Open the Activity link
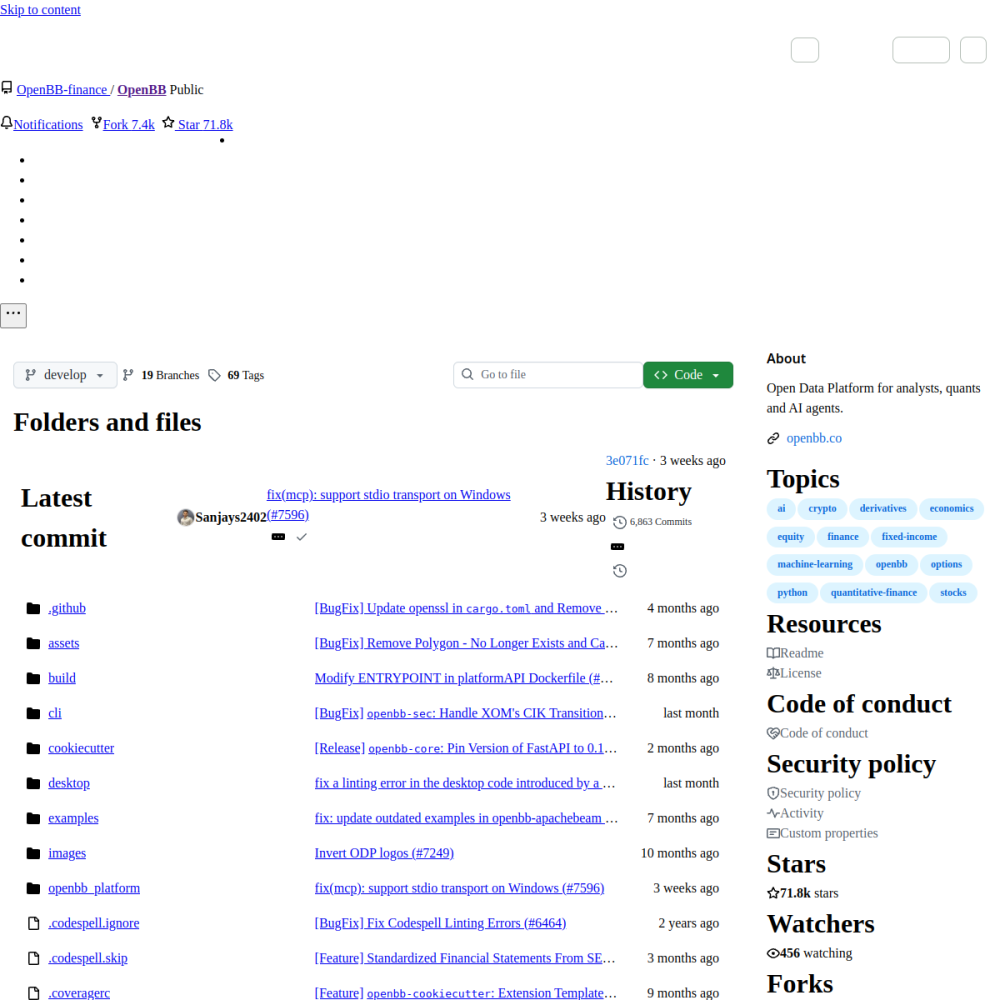 tap(795, 813)
